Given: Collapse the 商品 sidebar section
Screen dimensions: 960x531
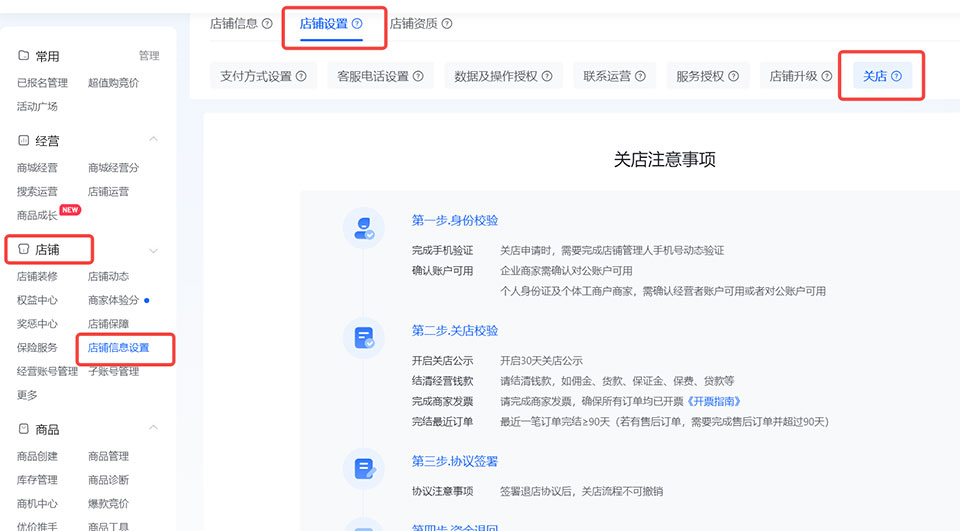Looking at the screenshot, I should (x=153, y=428).
